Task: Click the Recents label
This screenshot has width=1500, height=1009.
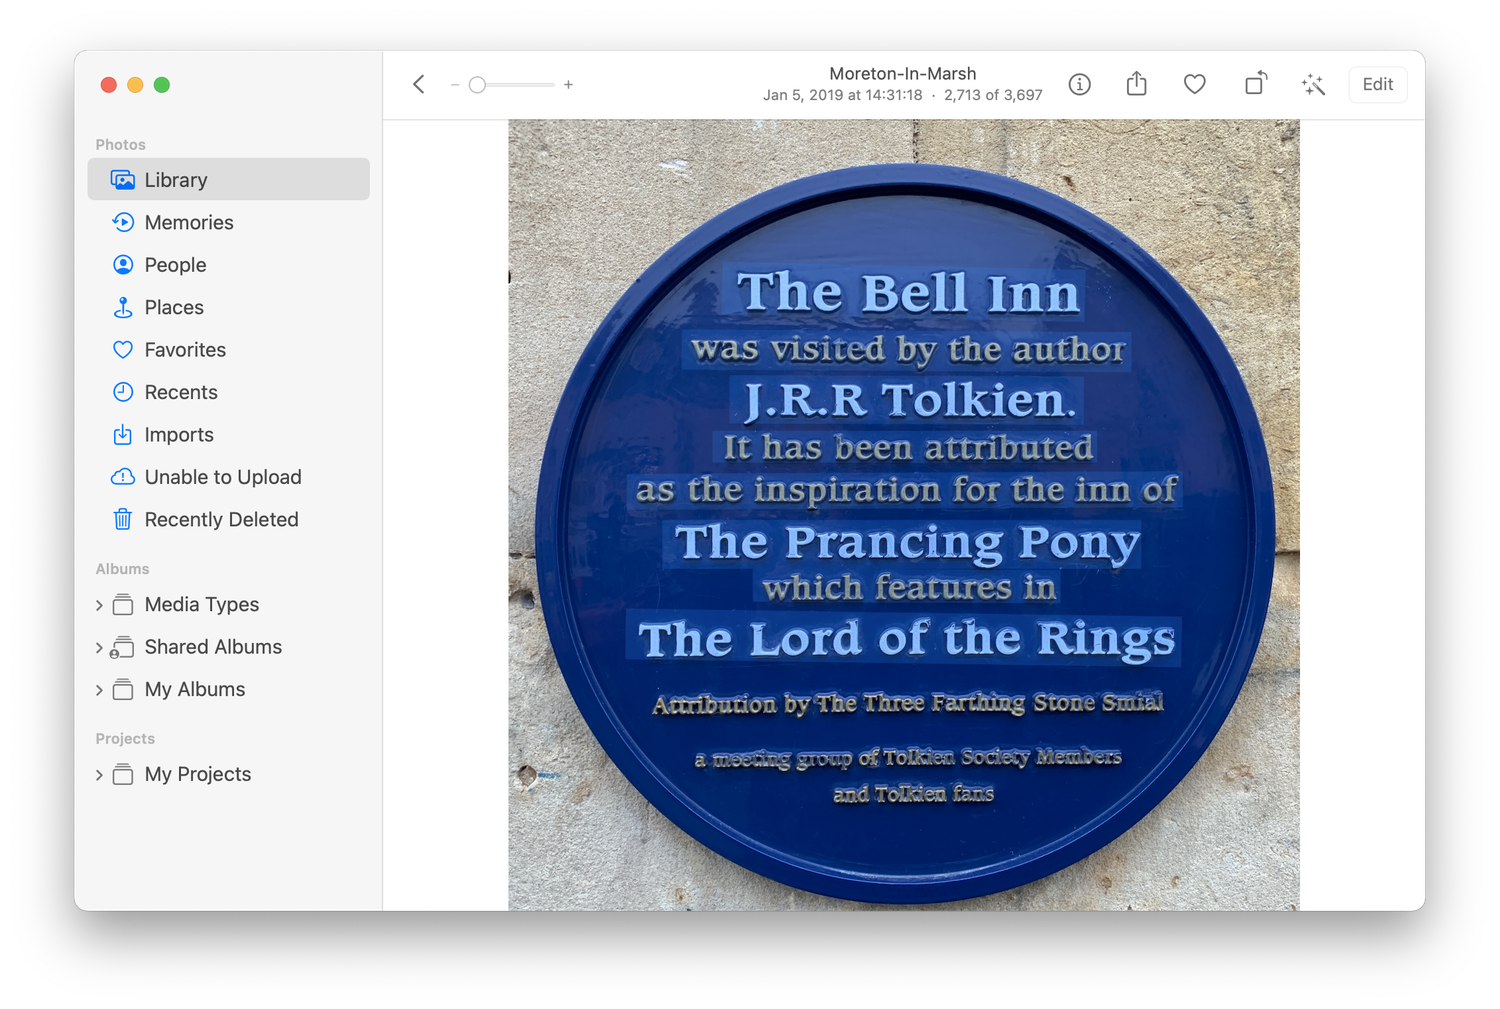Action: tap(181, 392)
